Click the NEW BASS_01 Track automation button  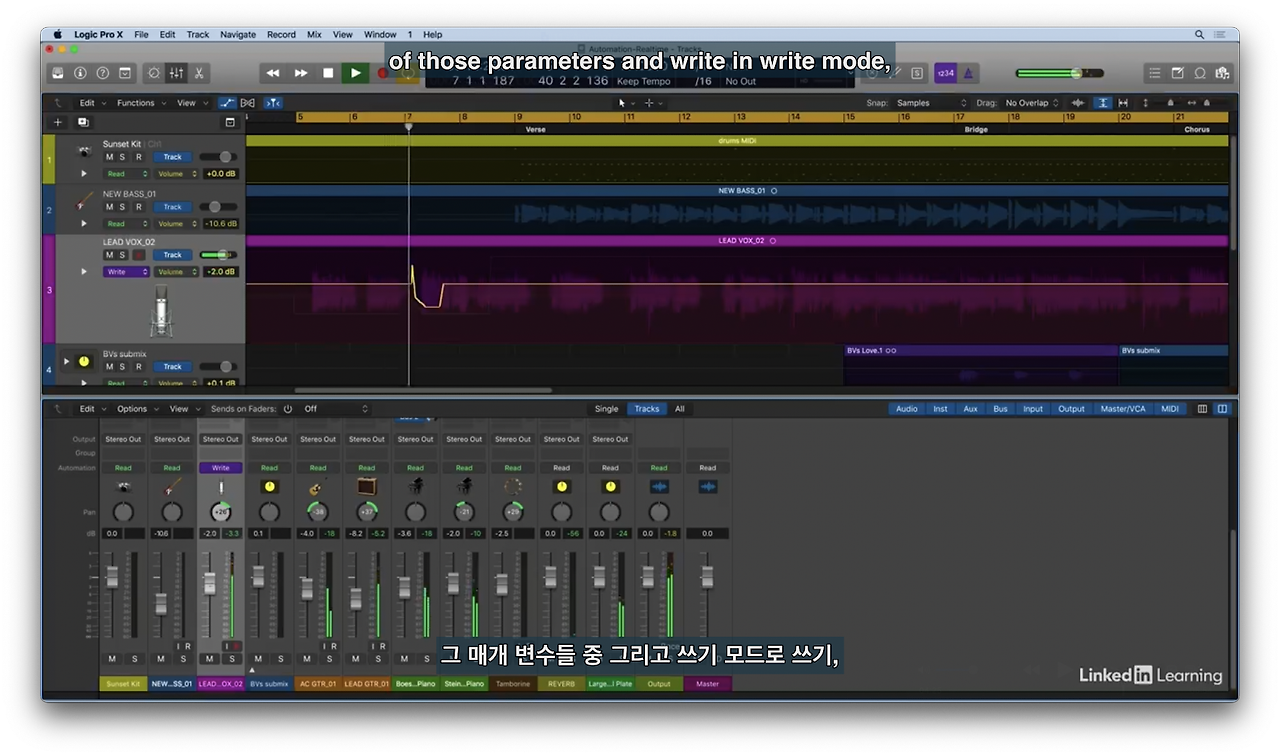click(173, 207)
